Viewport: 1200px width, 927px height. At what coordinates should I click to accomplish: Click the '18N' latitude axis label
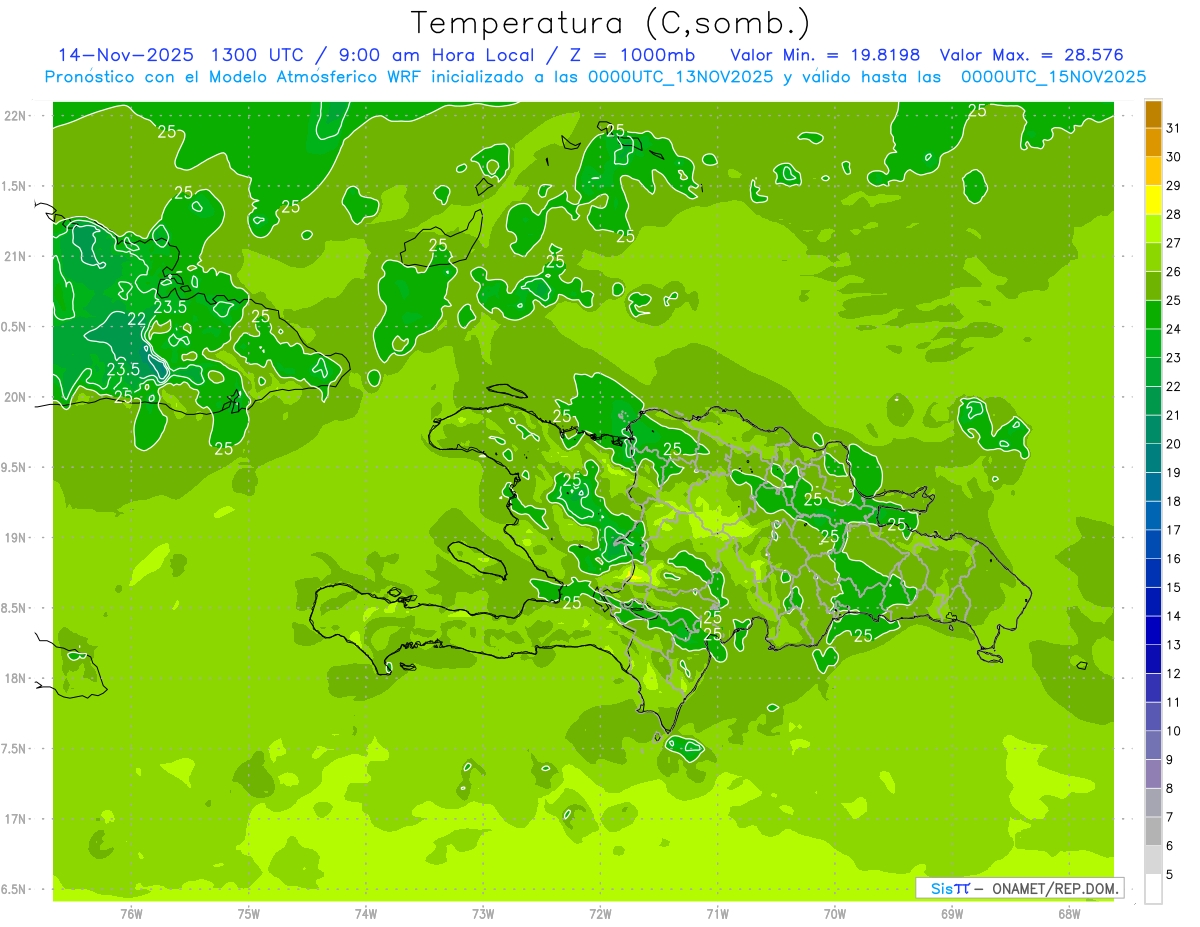14,678
